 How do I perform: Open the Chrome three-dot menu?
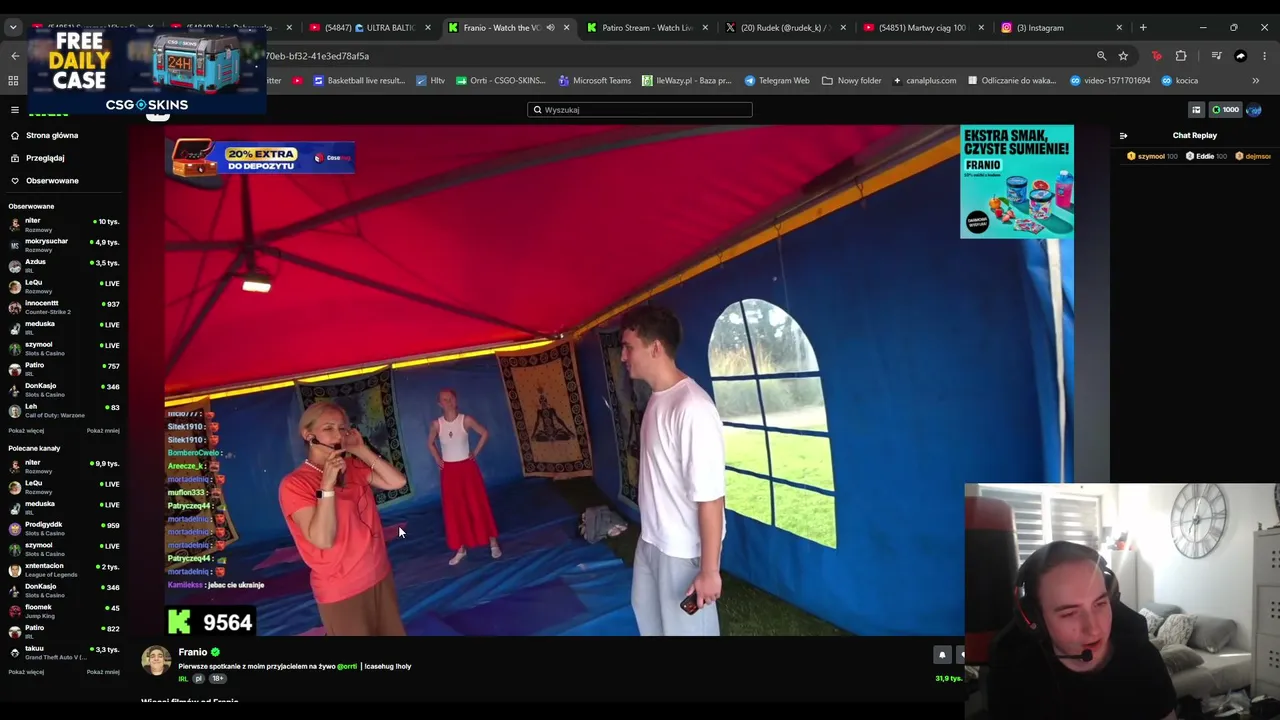[1265, 56]
